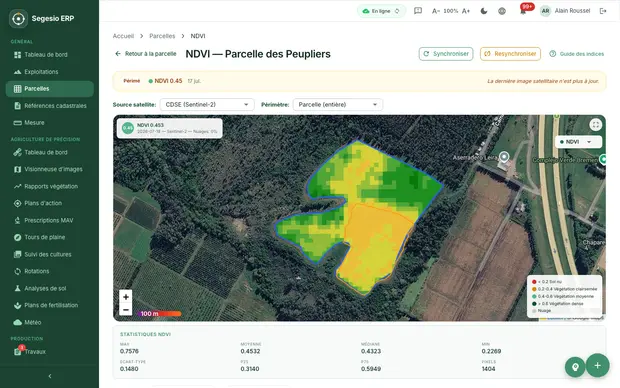Click the logout icon
620x388 pixels.
pyautogui.click(x=603, y=11)
